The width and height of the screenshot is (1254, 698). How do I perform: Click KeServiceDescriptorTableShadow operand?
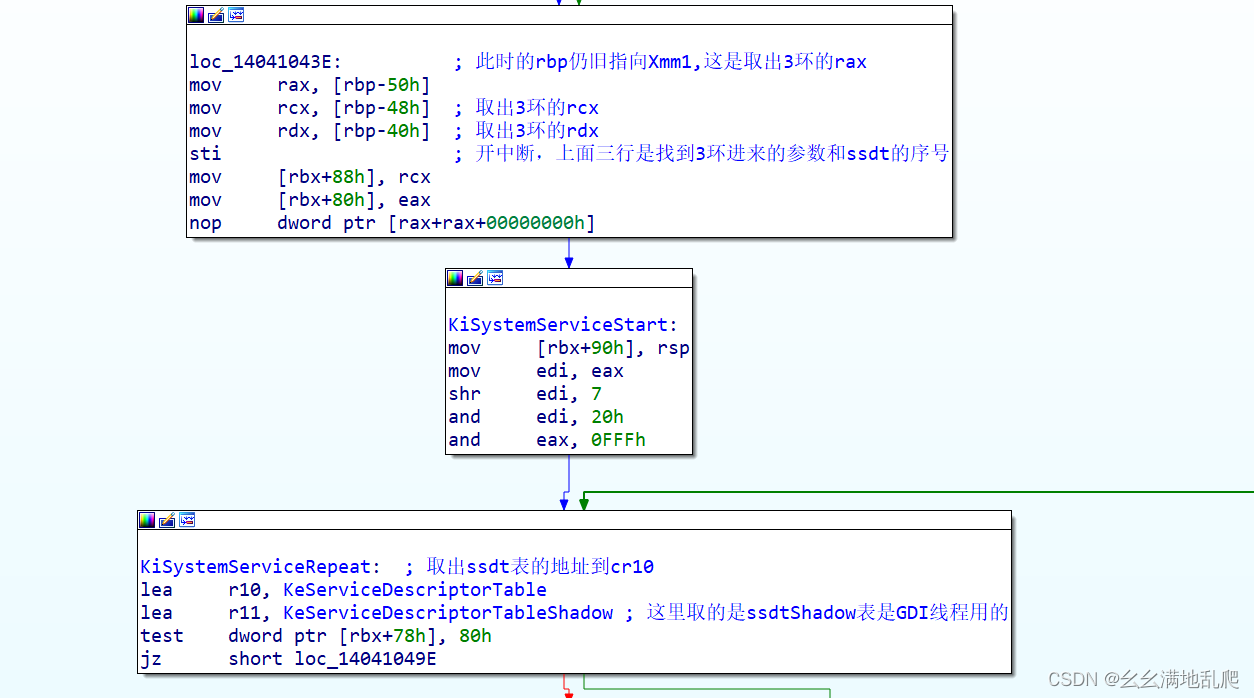point(448,613)
